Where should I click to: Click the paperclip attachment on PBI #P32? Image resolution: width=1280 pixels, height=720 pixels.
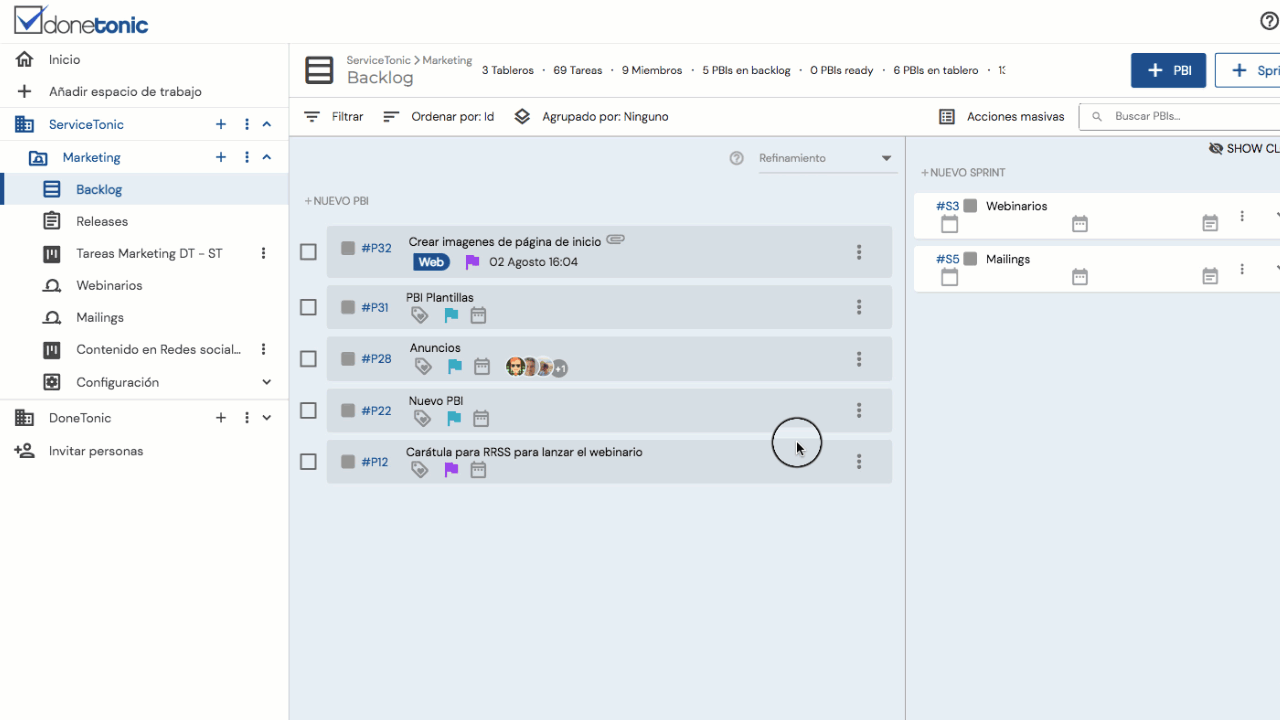[615, 239]
